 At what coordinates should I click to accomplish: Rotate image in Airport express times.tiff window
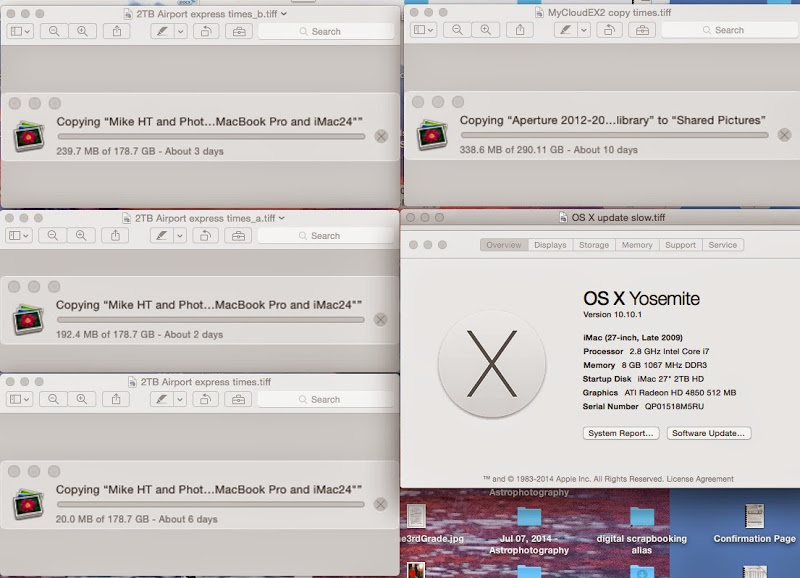pos(205,399)
